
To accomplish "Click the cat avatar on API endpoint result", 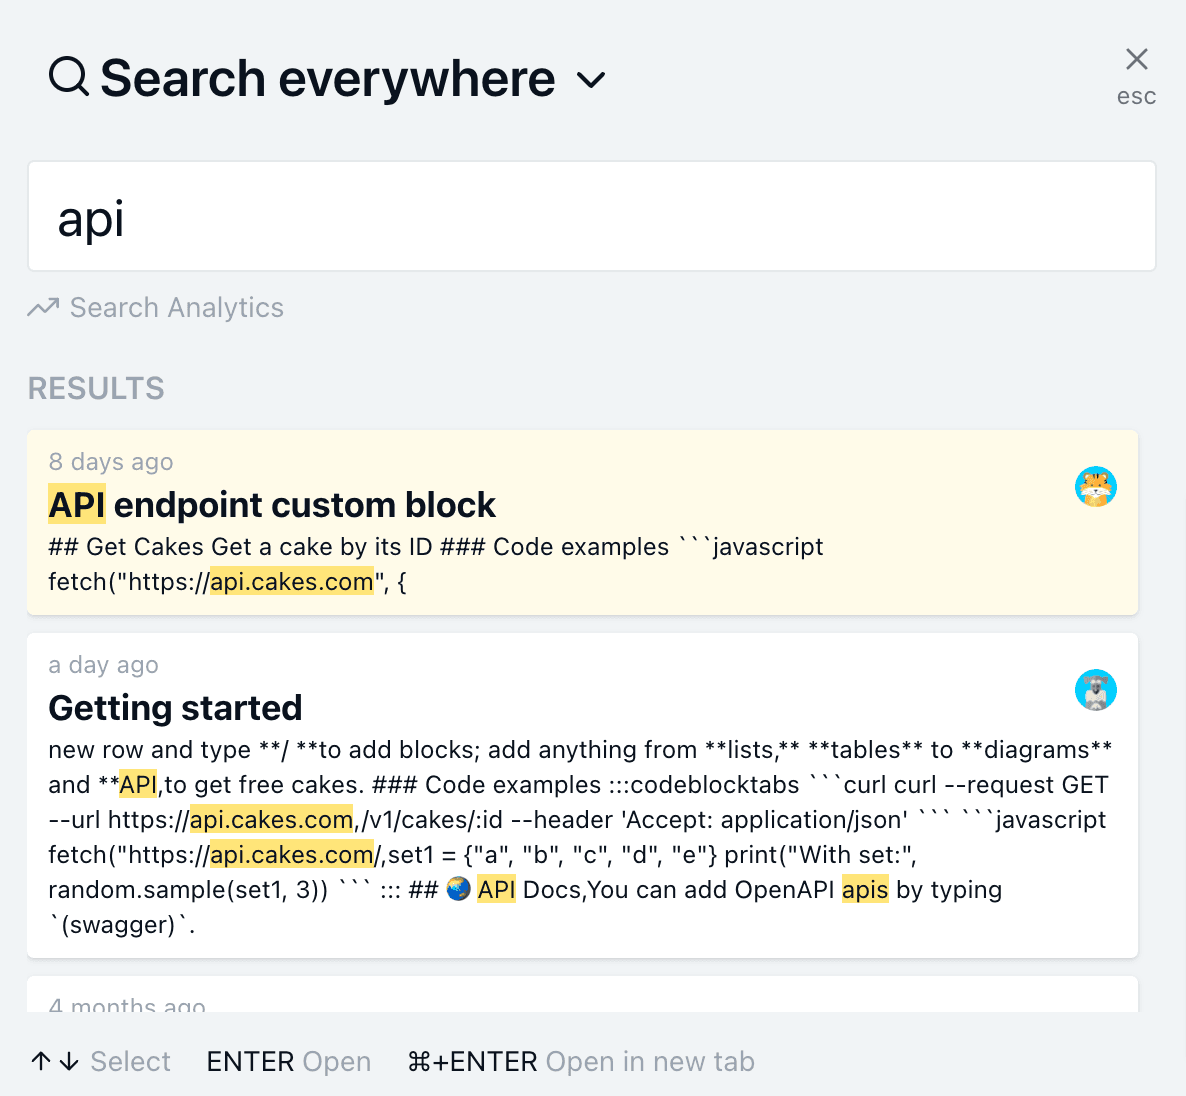I will point(1096,486).
